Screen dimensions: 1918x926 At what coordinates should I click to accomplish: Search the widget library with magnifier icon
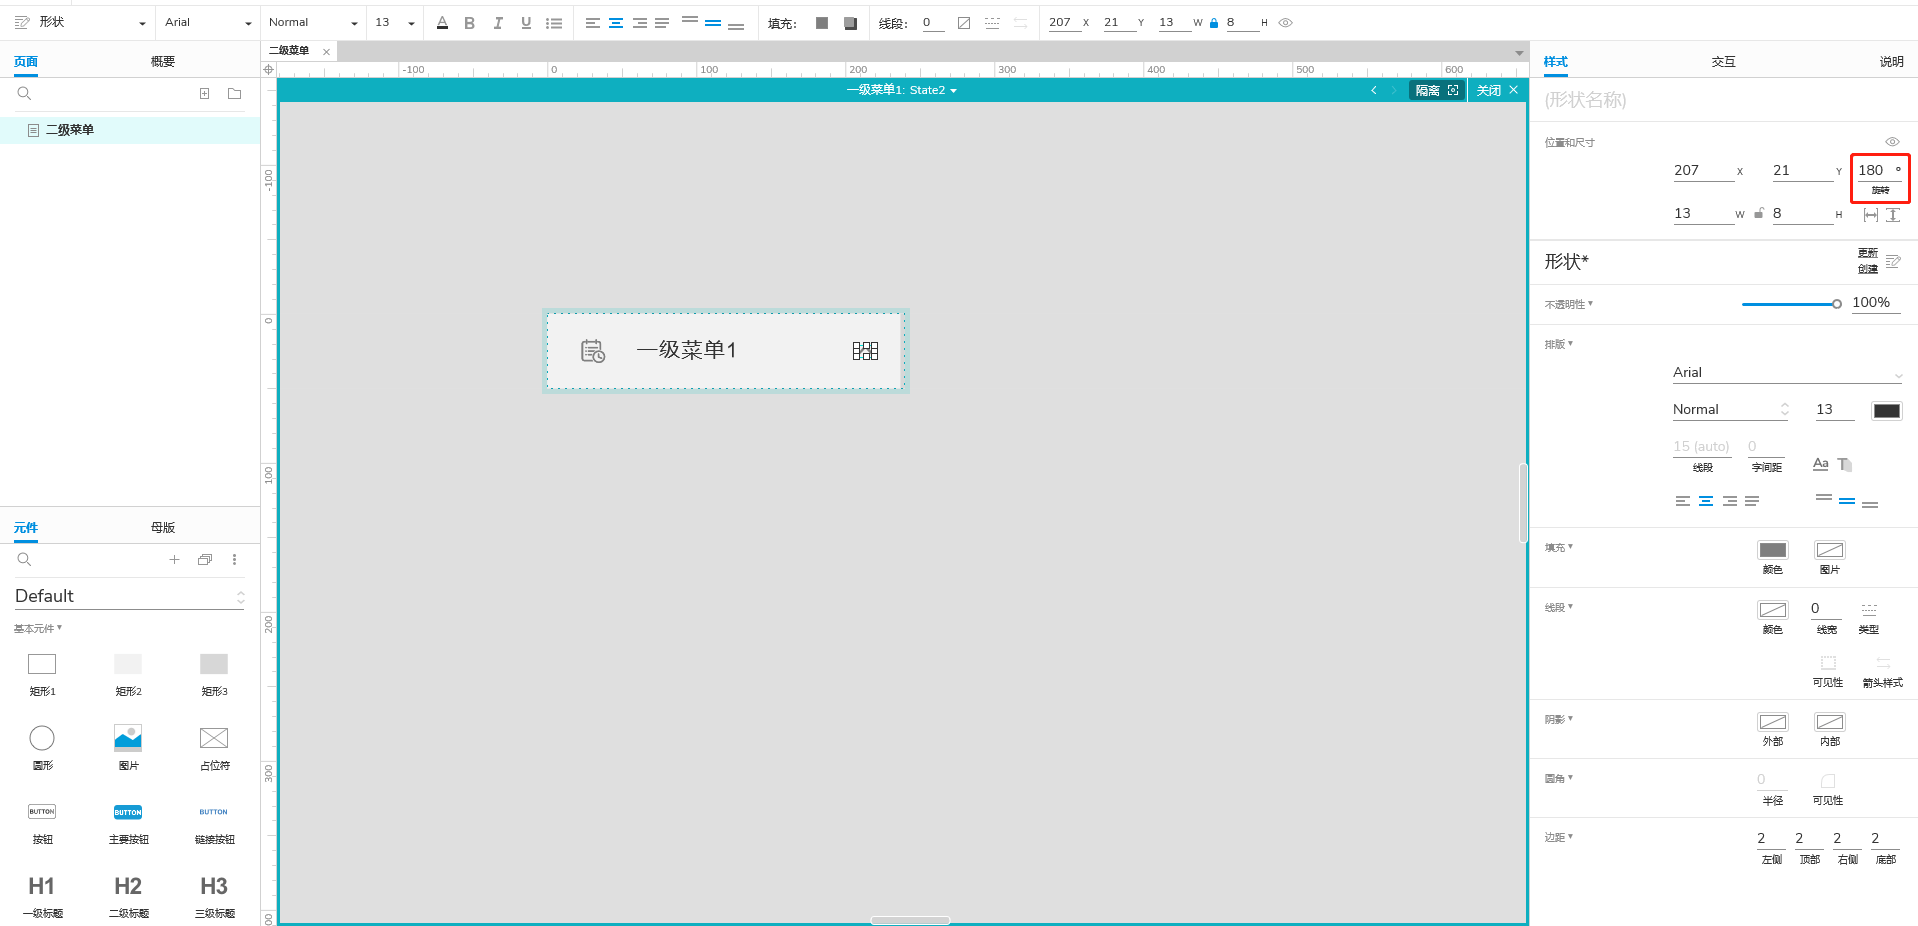(x=24, y=560)
